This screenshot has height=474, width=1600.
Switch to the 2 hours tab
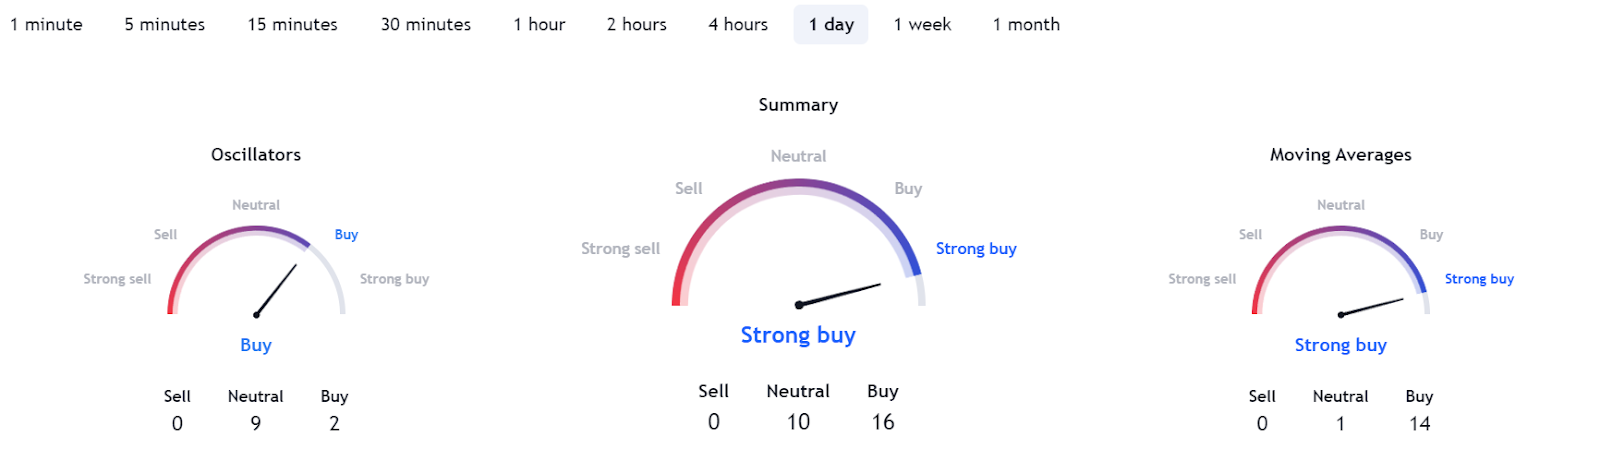(x=636, y=24)
